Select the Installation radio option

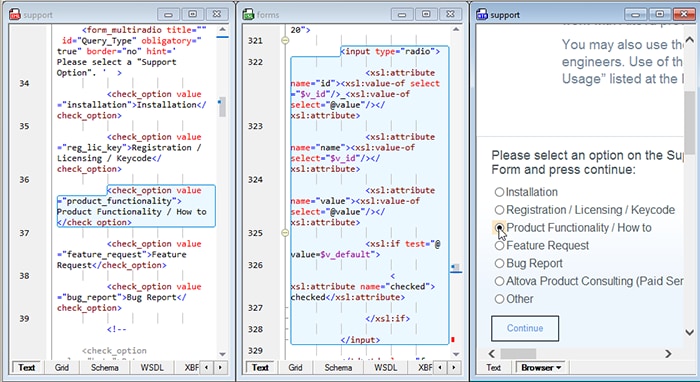(x=499, y=192)
